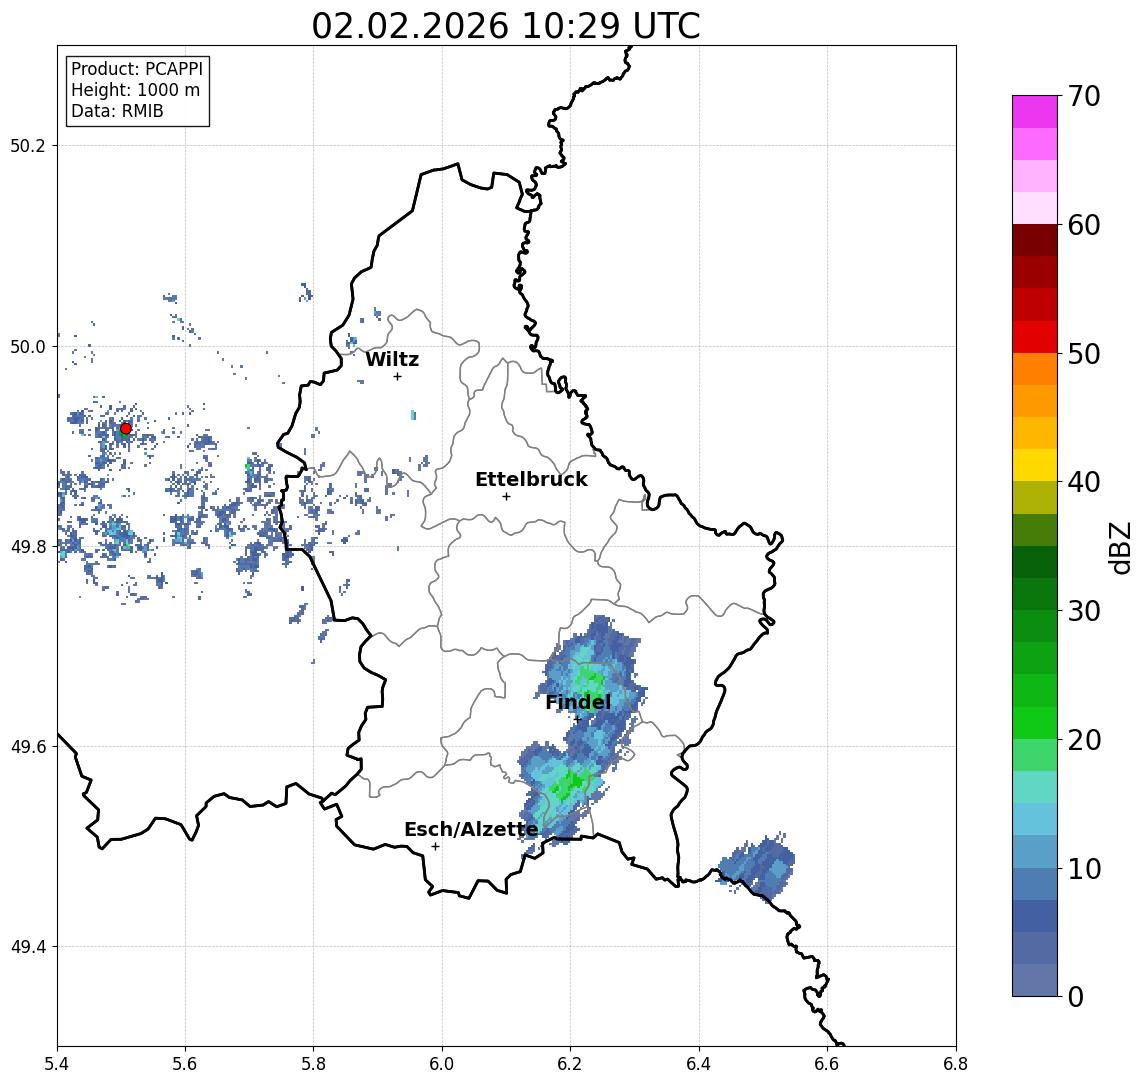Click the longitude axis label 6.0
Viewport: 1145px width, 1084px height.
[x=442, y=1064]
